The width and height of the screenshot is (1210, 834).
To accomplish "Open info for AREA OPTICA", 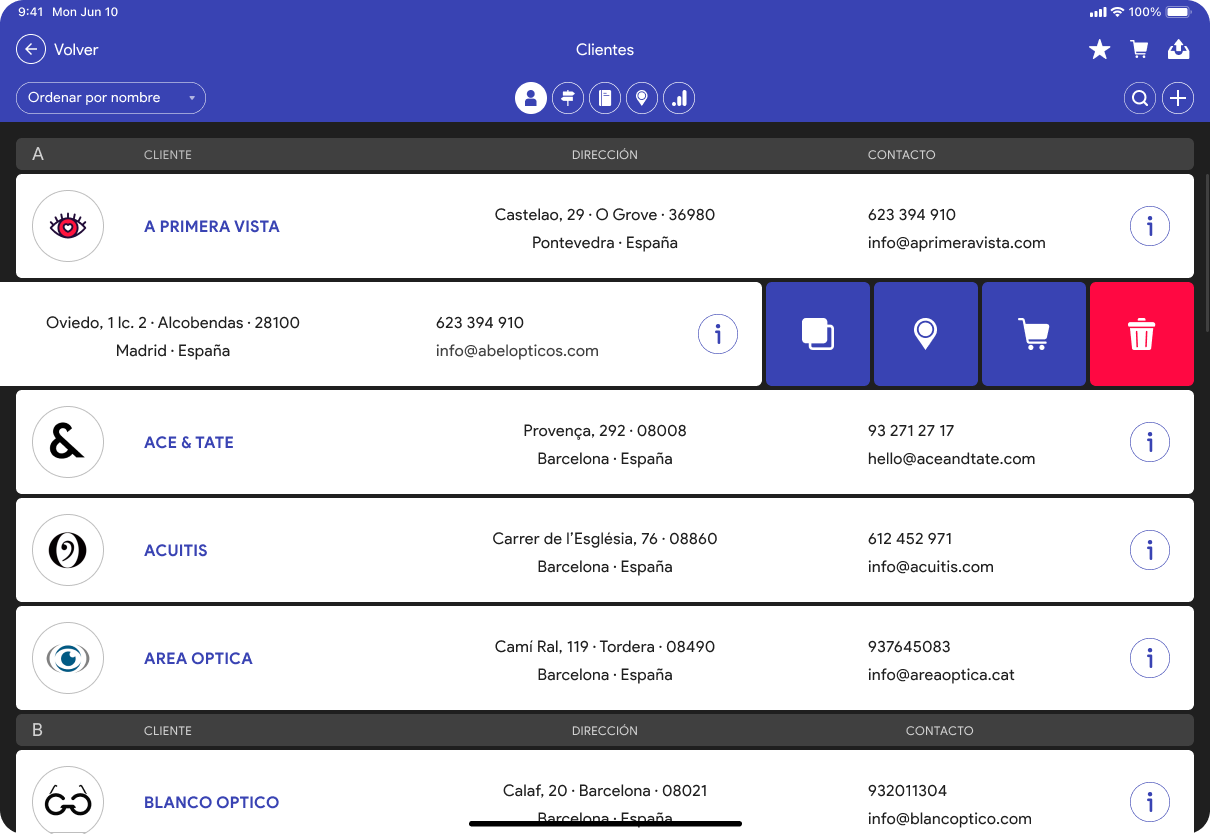I will 1150,658.
